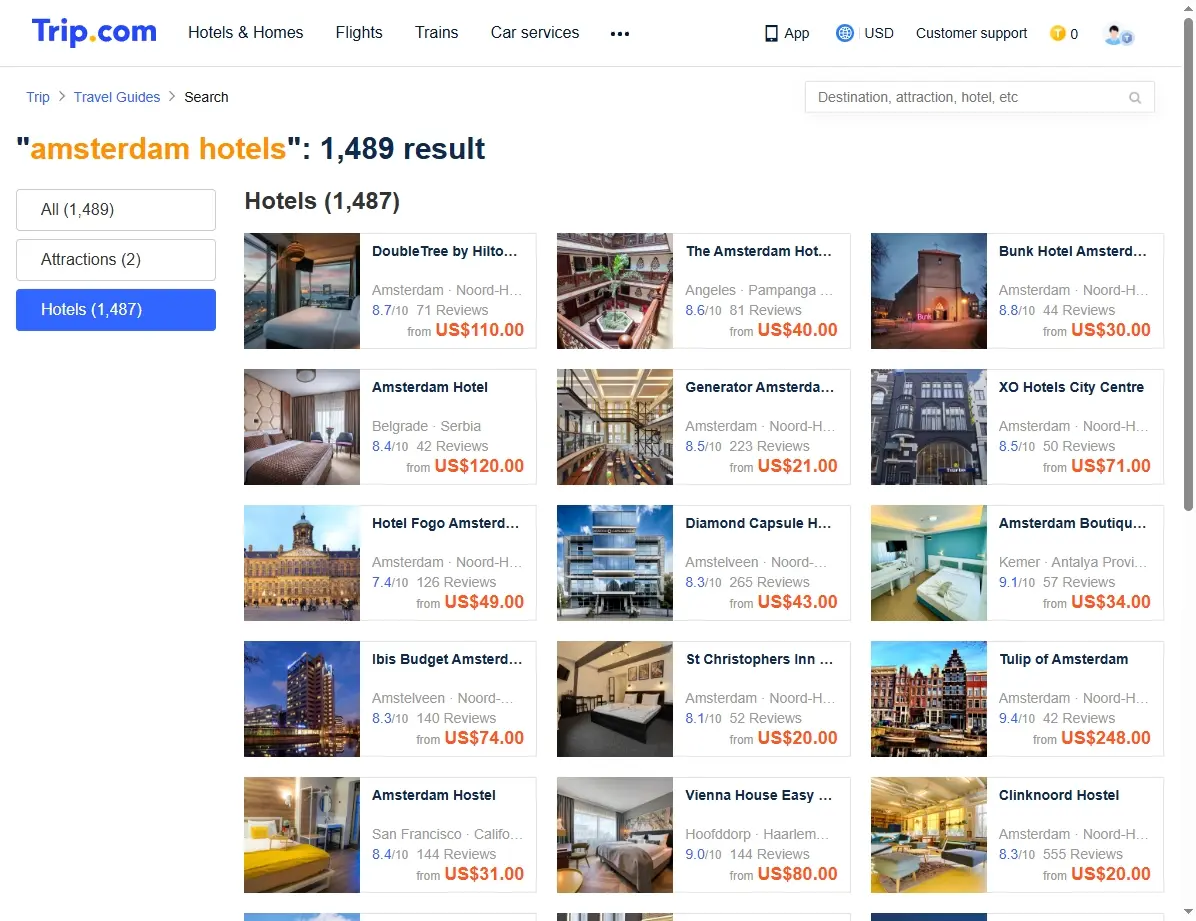Screen dimensions: 1196x921
Task: Click the App phone icon
Action: tap(771, 34)
